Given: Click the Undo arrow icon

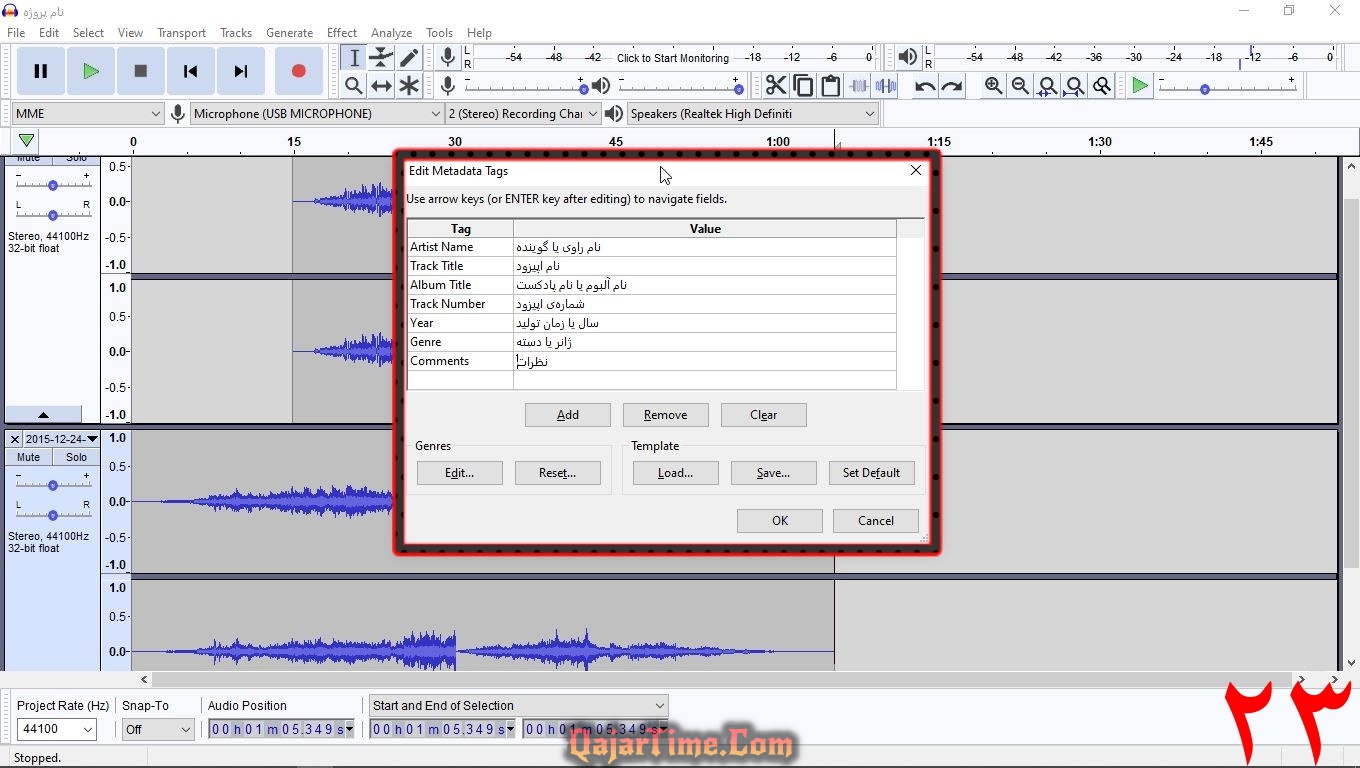Looking at the screenshot, I should (925, 86).
